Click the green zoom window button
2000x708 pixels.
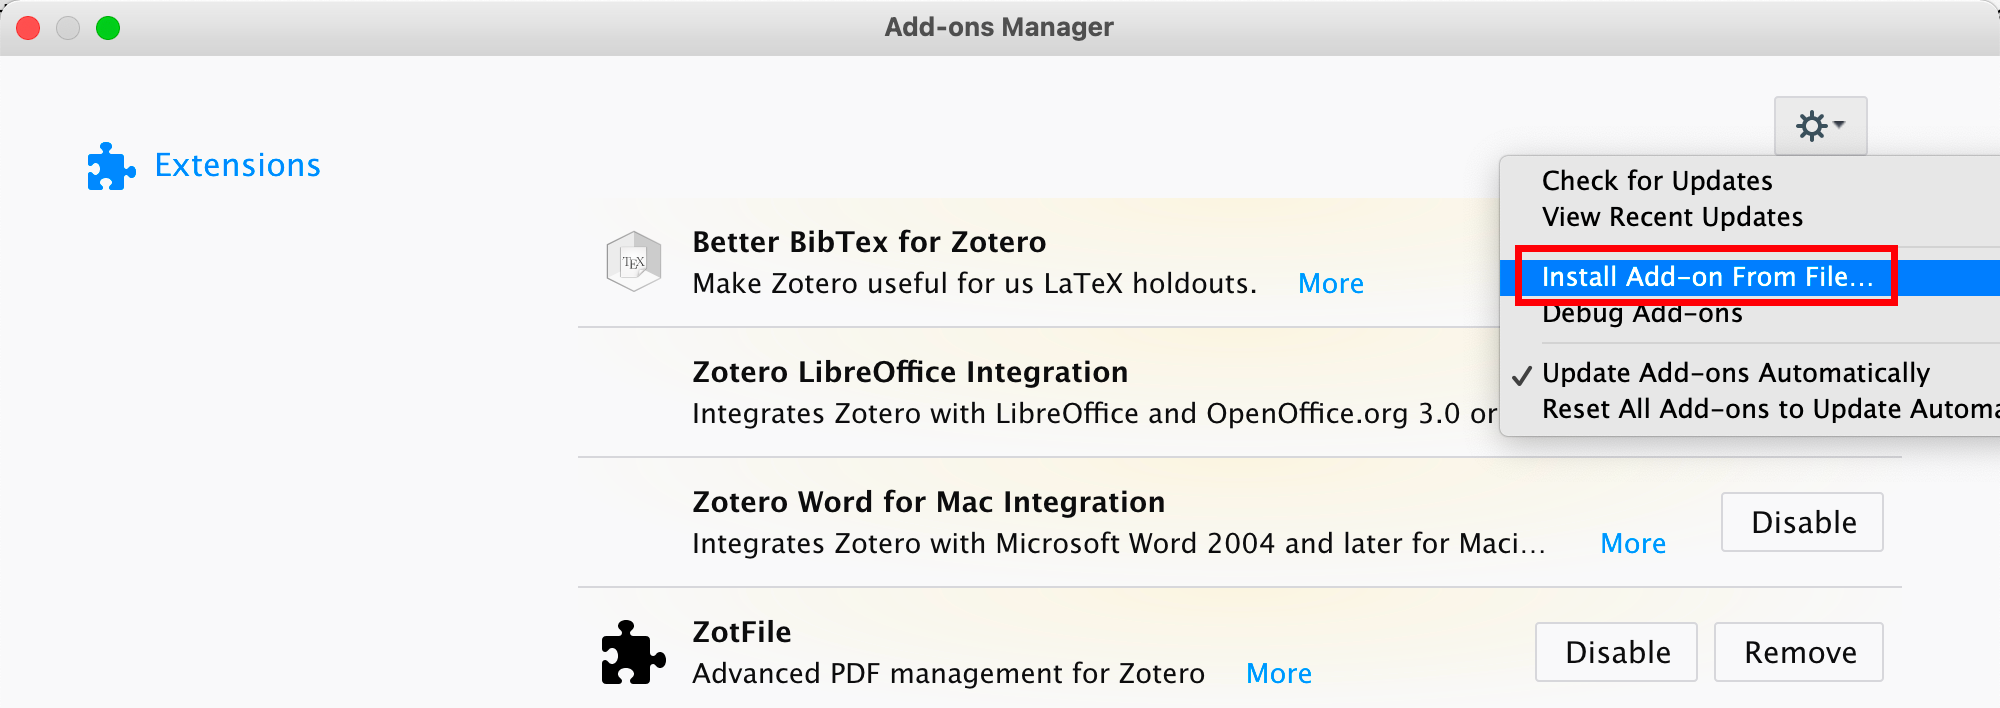(x=108, y=28)
